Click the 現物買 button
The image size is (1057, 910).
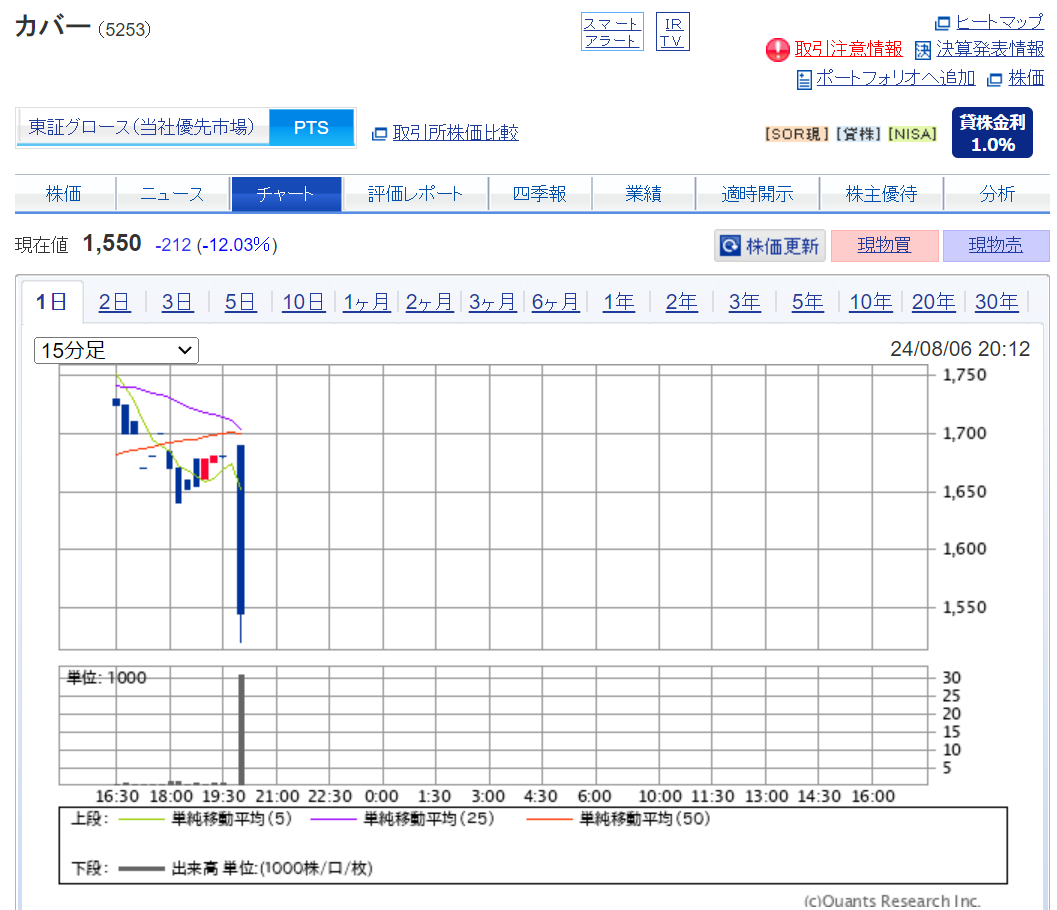(884, 245)
